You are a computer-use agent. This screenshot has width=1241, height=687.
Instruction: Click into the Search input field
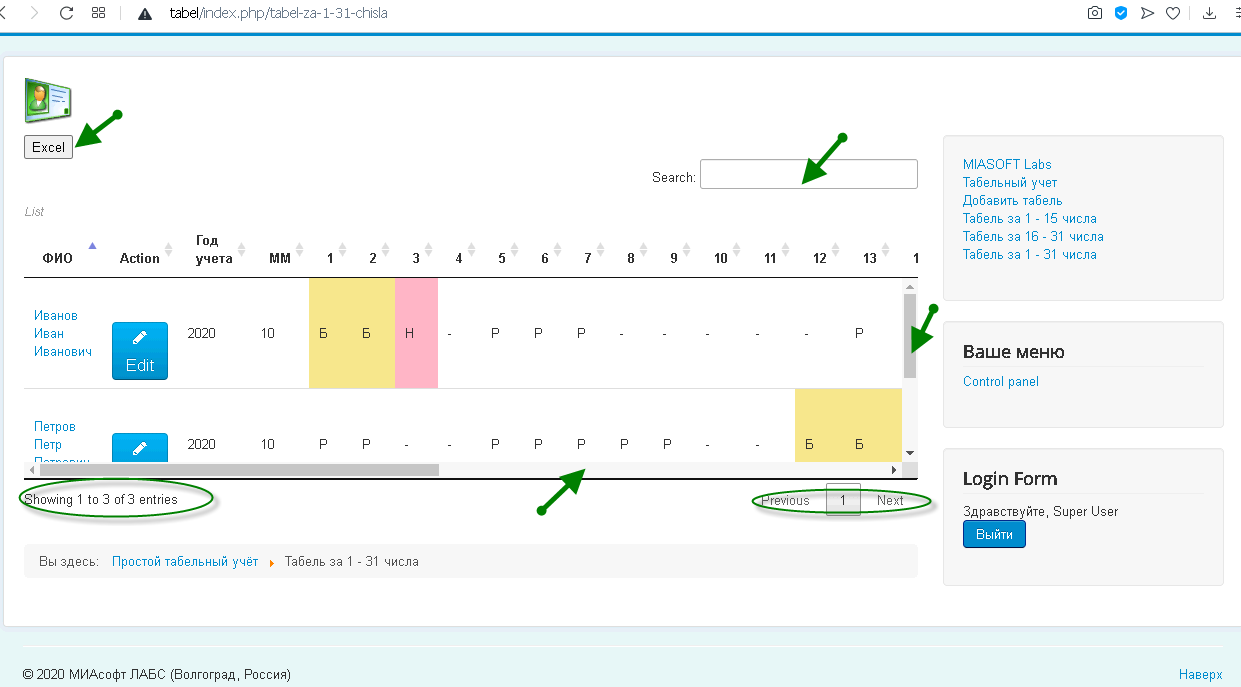click(808, 174)
